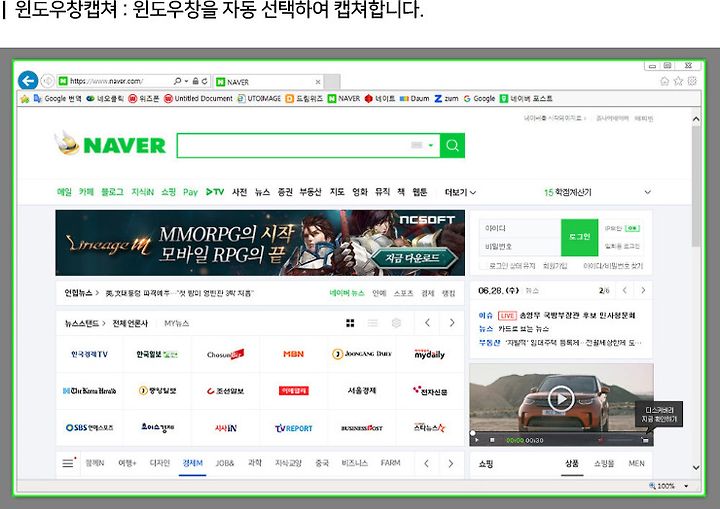This screenshot has height=509, width=720.
Task: Select the 경제M topic tab
Action: 192,463
